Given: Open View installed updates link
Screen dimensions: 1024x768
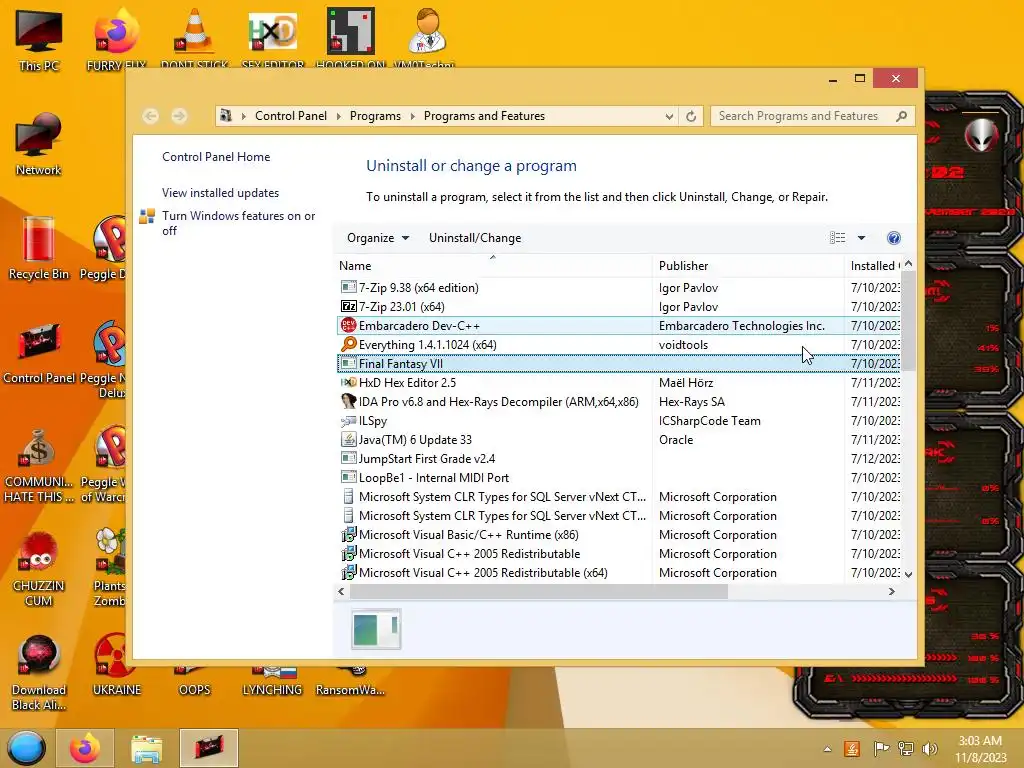Looking at the screenshot, I should click(x=220, y=193).
